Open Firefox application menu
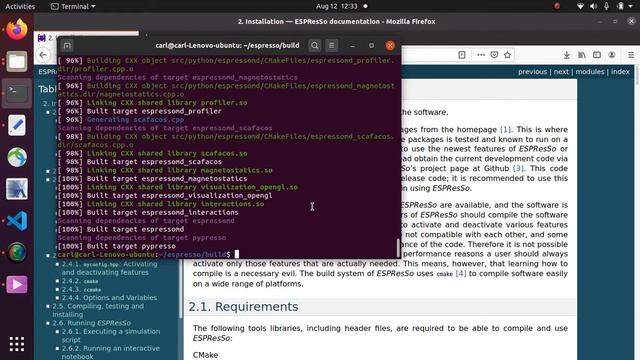640x360 pixels. point(631,55)
